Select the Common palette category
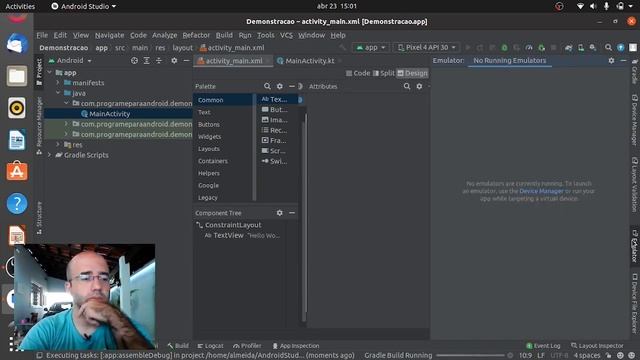Viewport: 640px width, 360px height. (222, 100)
